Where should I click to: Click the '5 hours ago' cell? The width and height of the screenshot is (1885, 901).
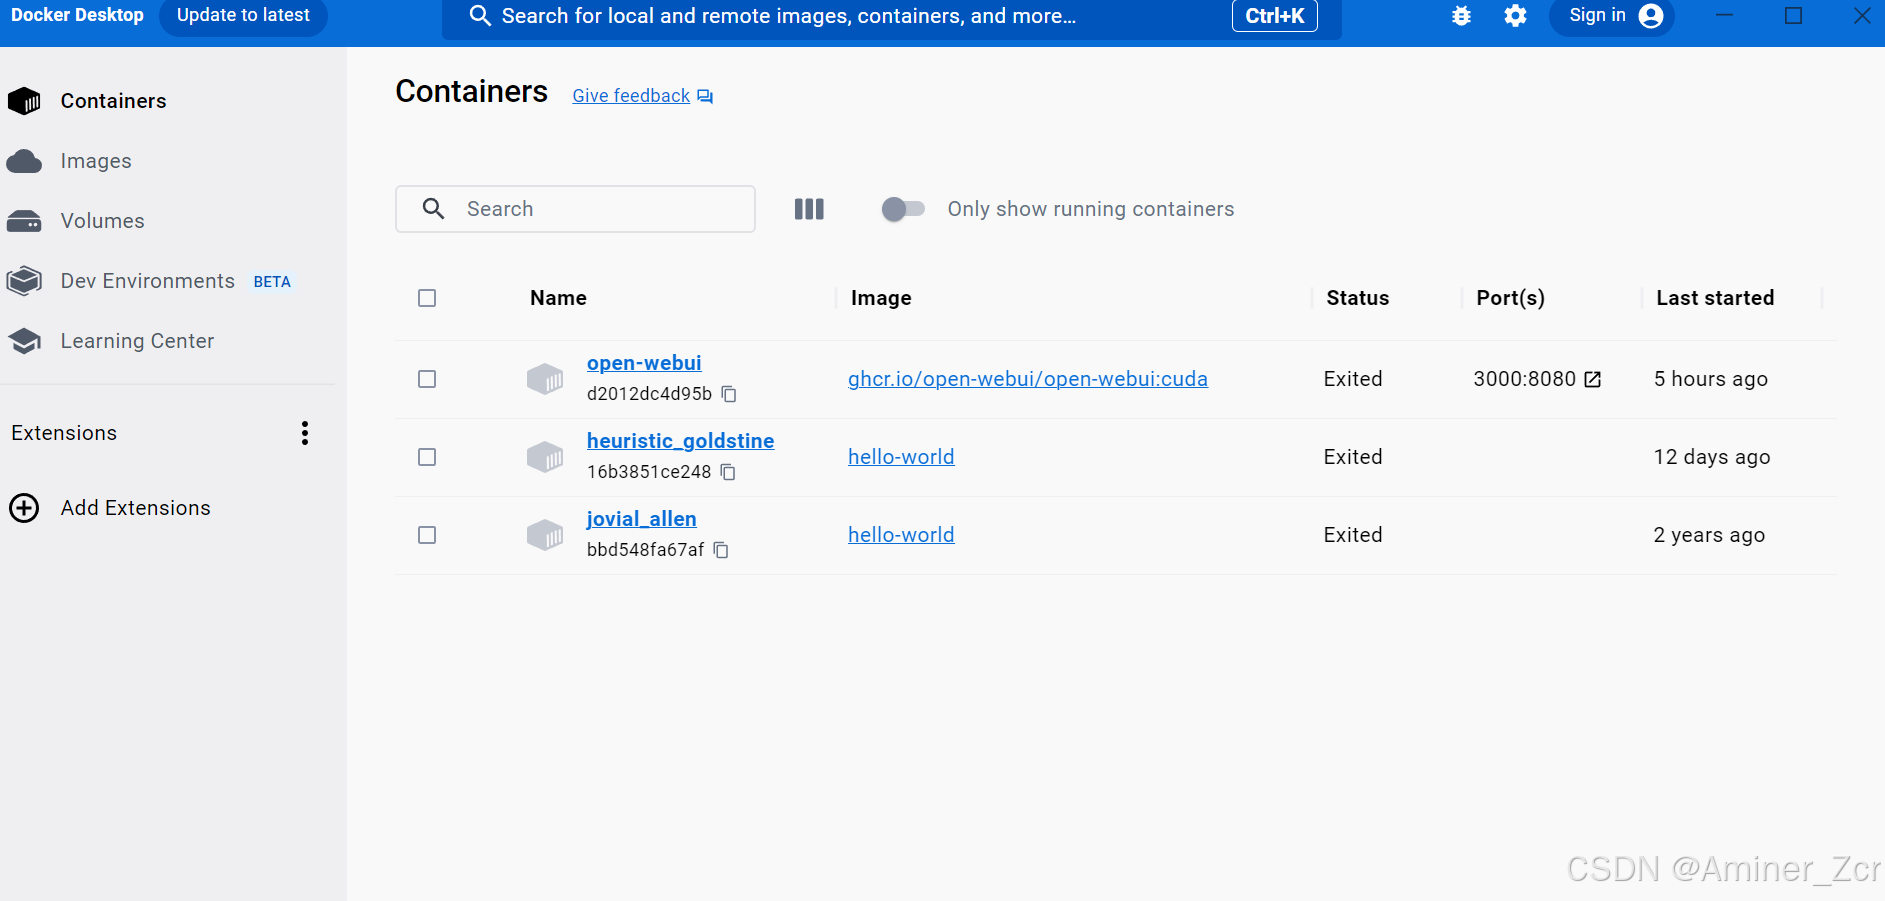(x=1711, y=379)
